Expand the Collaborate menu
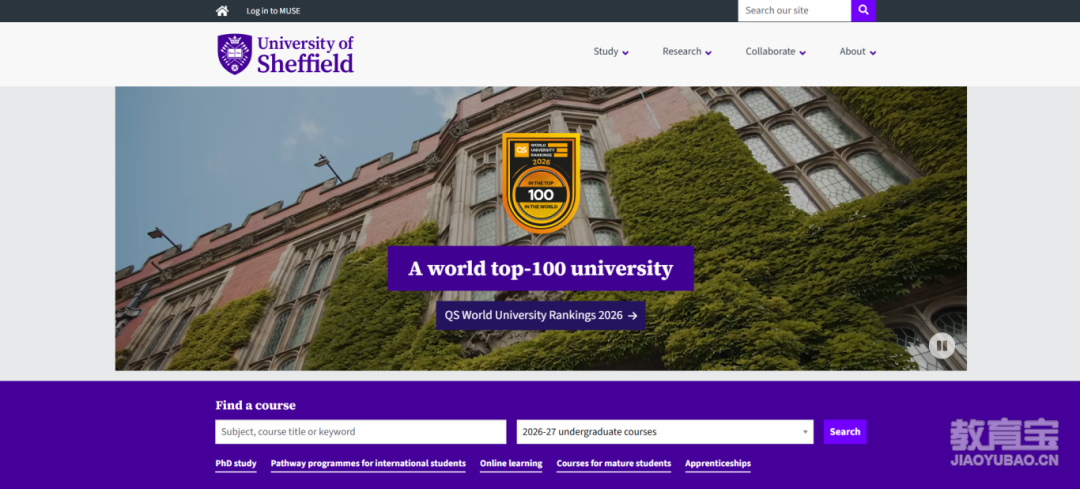 pos(776,52)
